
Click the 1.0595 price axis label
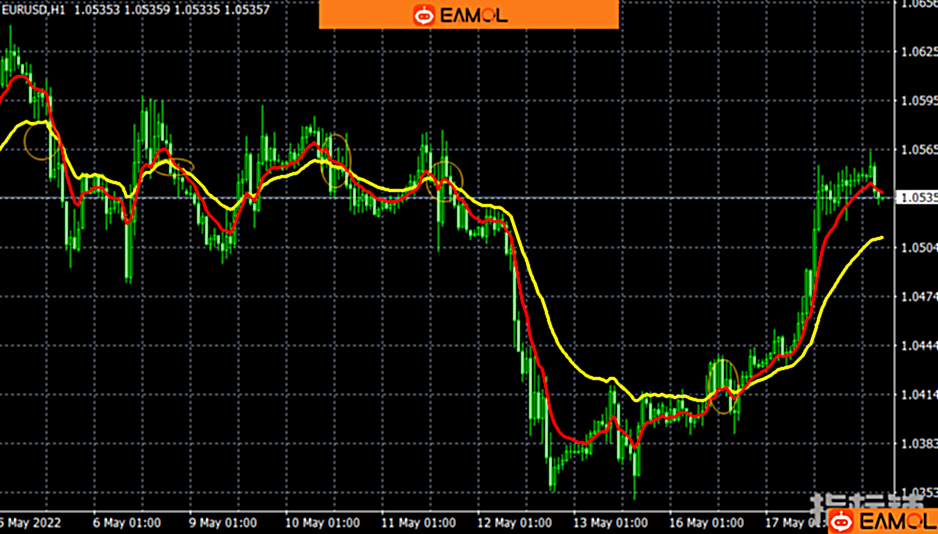point(919,100)
